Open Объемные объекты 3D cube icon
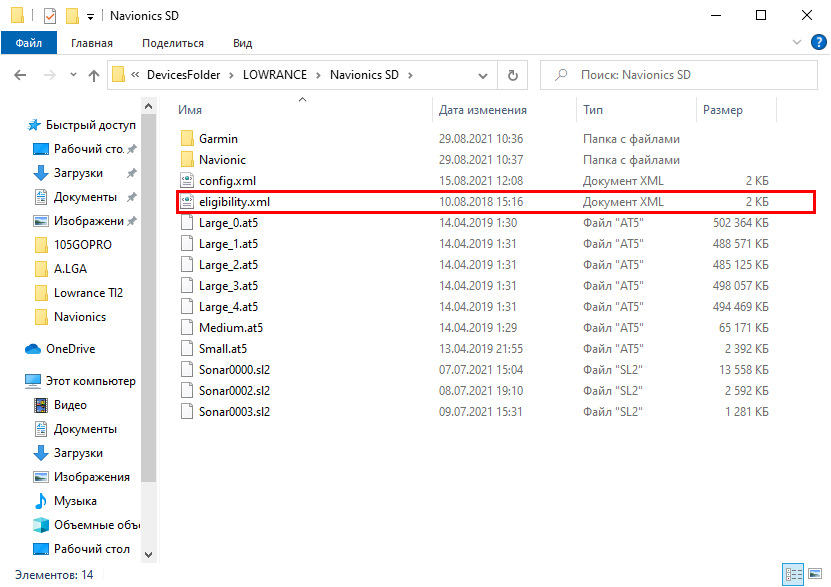 [41, 524]
